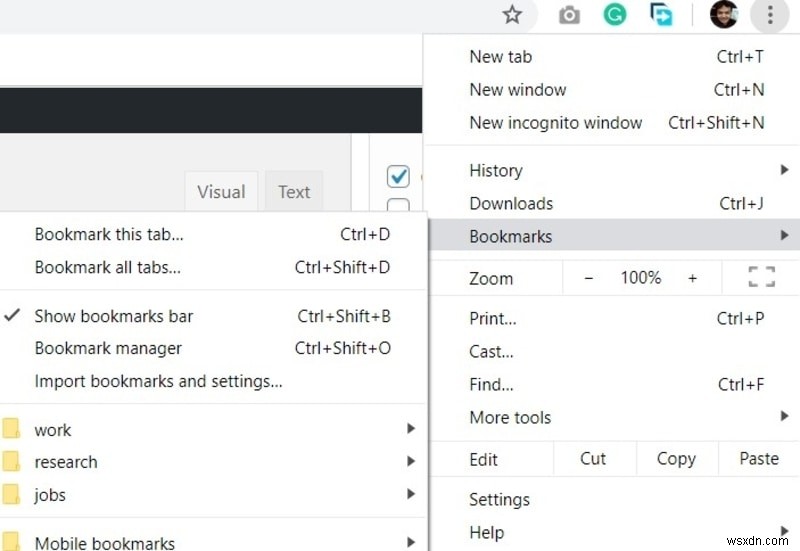Switch to the Visual editor tab
This screenshot has height=551, width=800.
coord(221,191)
